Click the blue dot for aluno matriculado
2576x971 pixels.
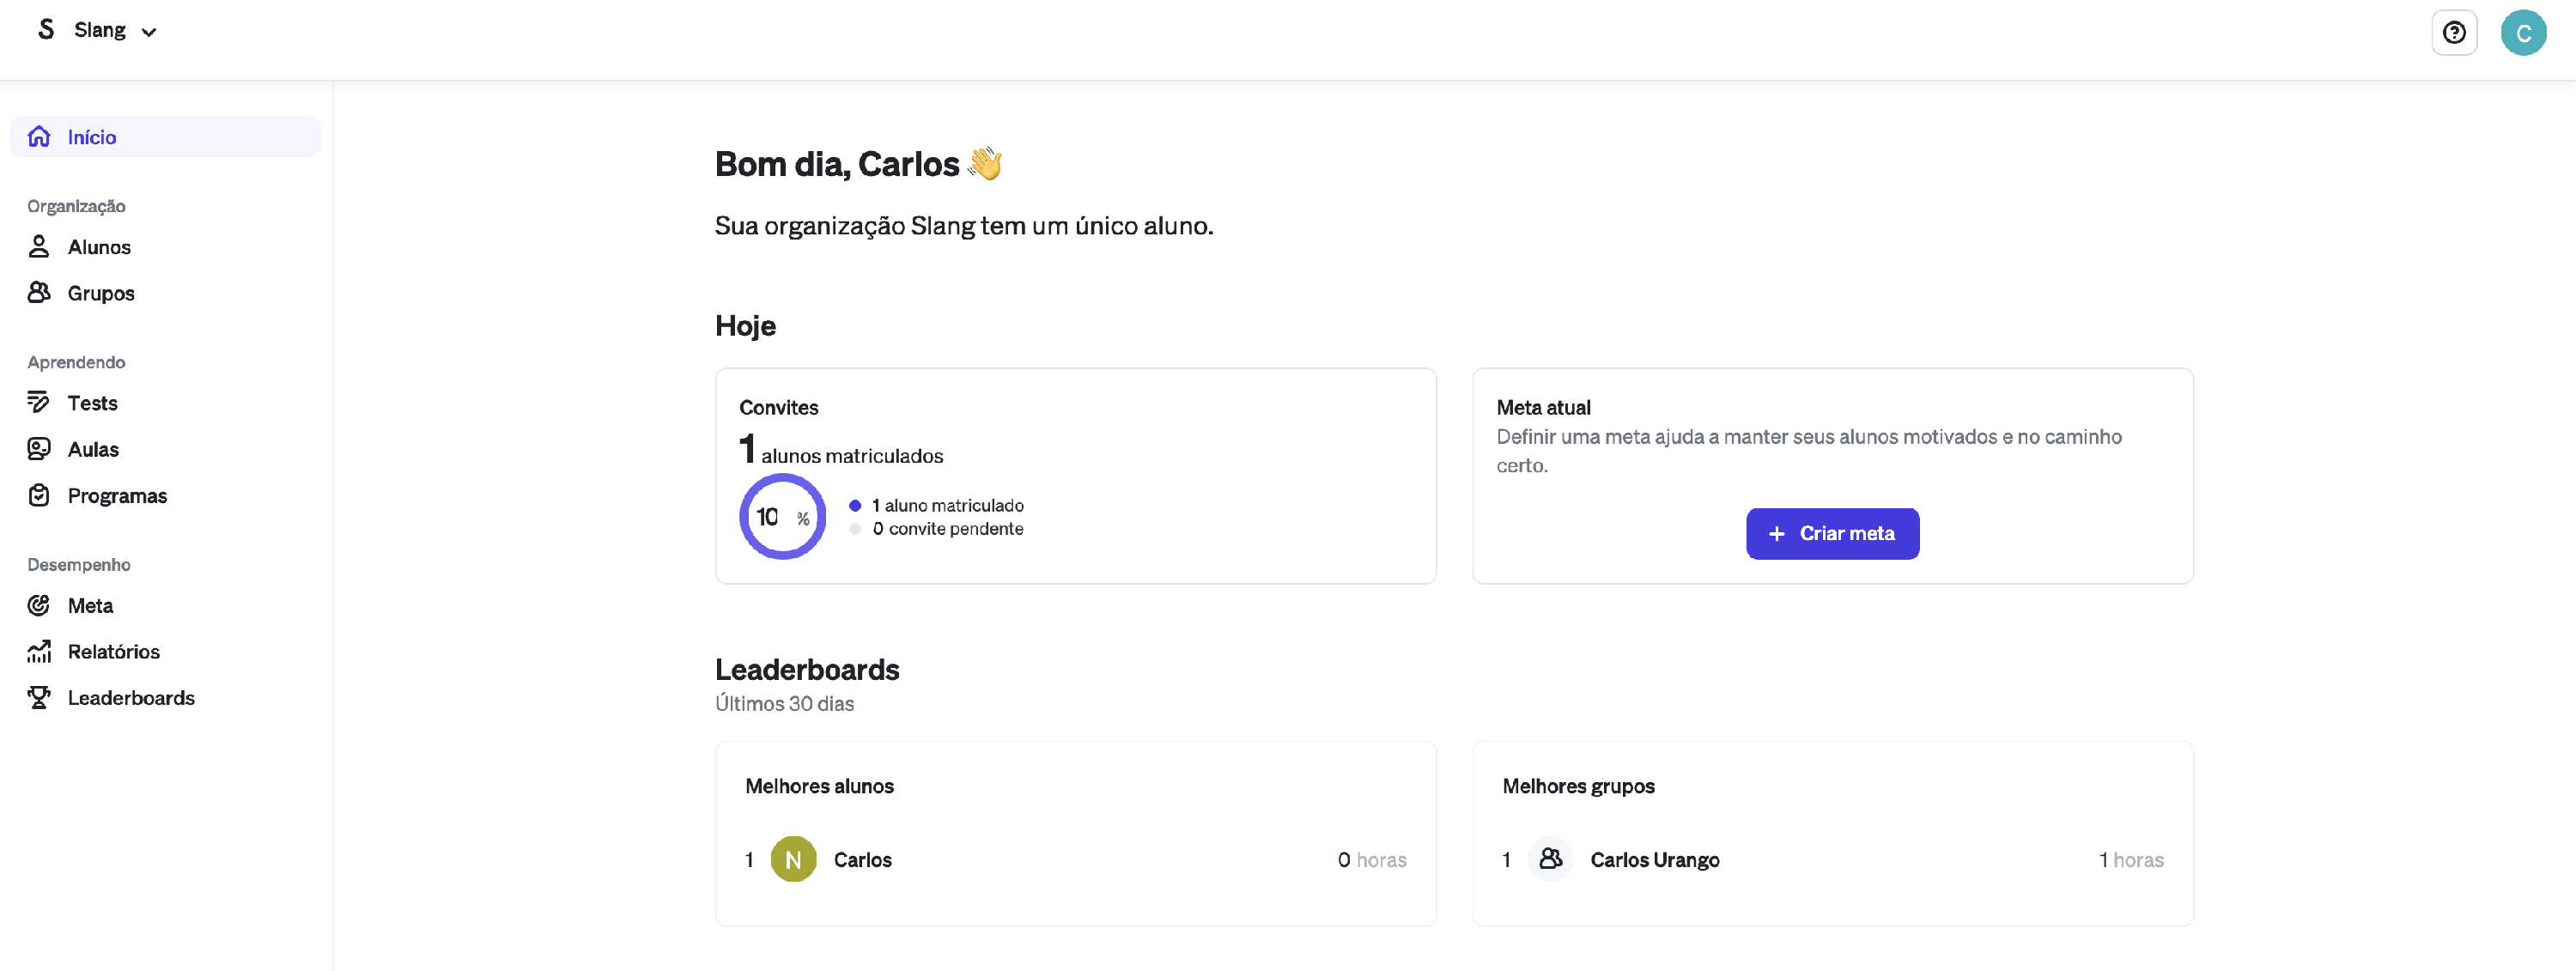point(855,506)
